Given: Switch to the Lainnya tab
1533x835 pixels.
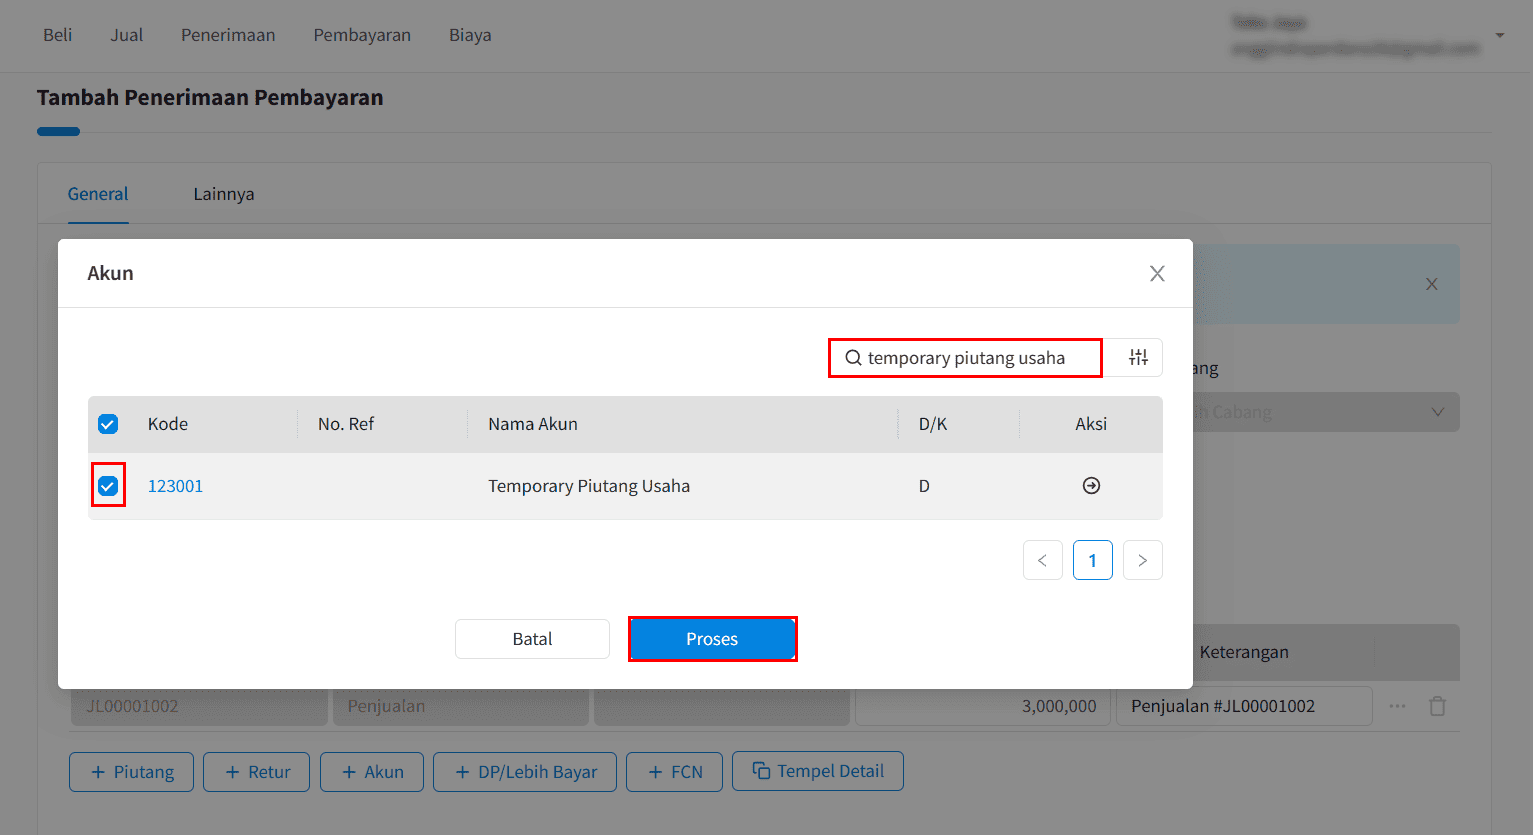Looking at the screenshot, I should 224,194.
